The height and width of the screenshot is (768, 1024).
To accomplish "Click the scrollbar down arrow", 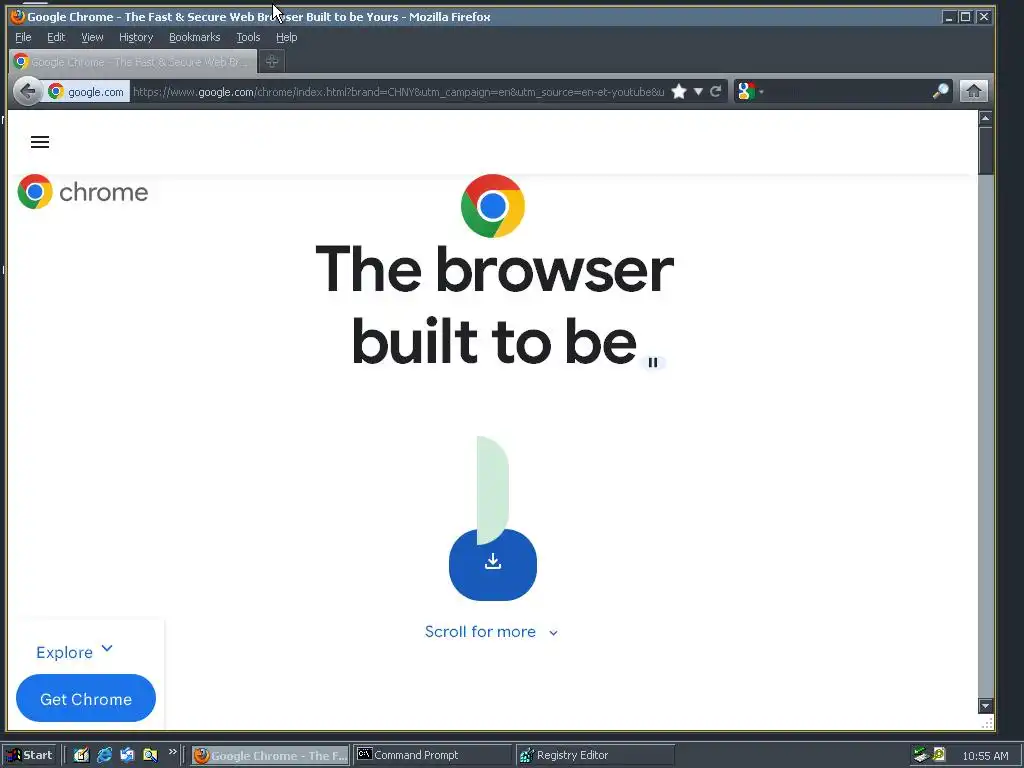I will tap(985, 705).
